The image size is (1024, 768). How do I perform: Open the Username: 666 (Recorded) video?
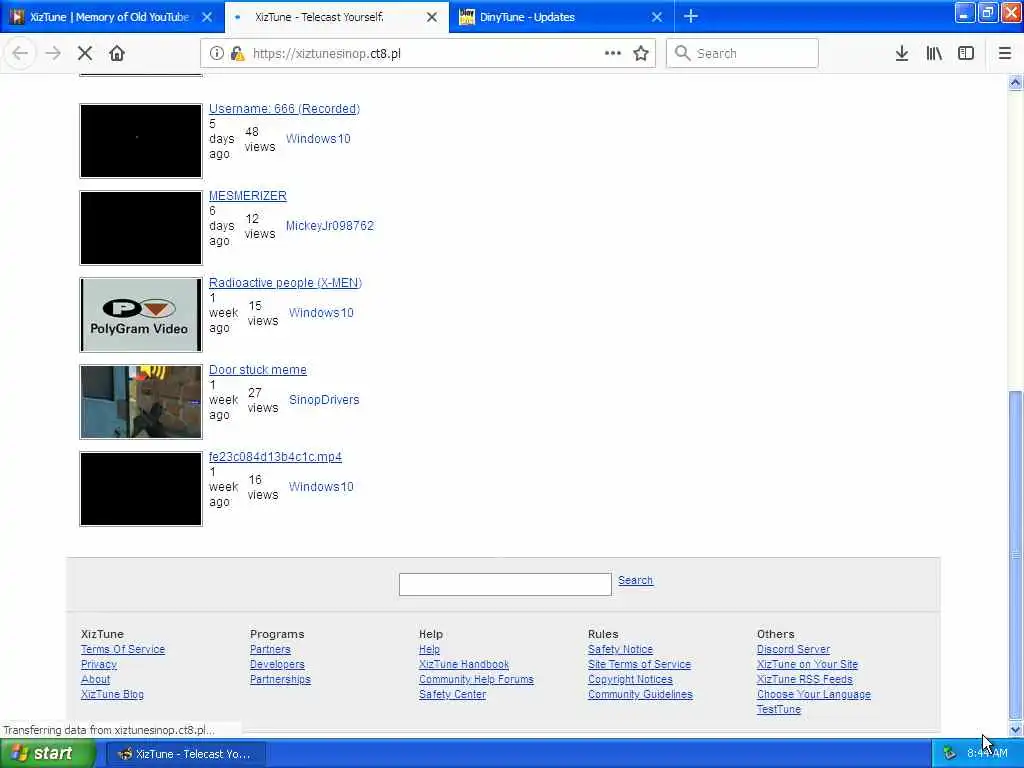[x=284, y=108]
